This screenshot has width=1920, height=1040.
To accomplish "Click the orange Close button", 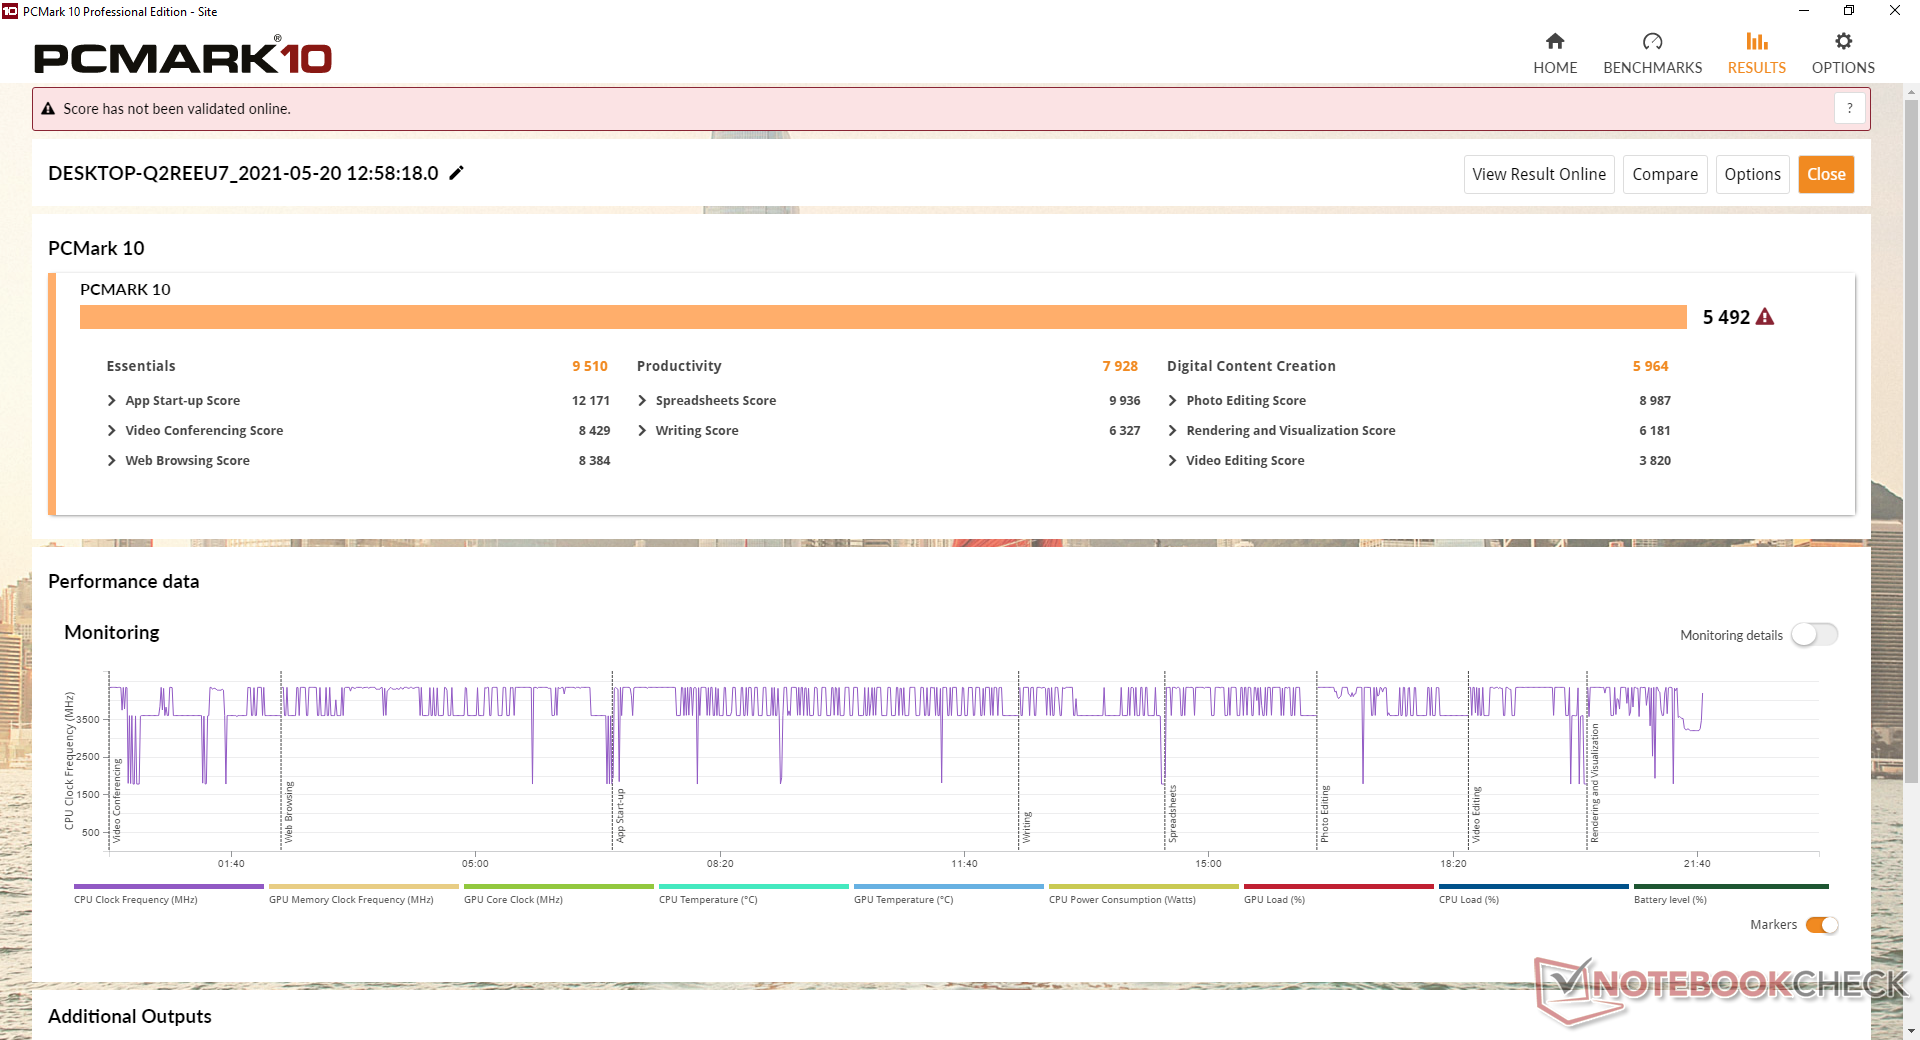I will tap(1826, 174).
